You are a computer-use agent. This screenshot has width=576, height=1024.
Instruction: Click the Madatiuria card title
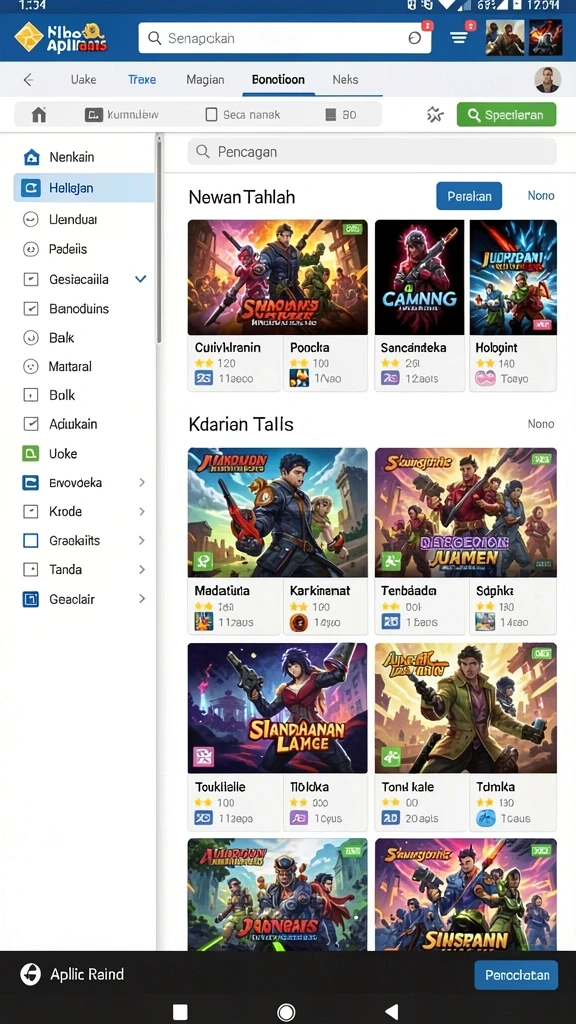pos(222,590)
